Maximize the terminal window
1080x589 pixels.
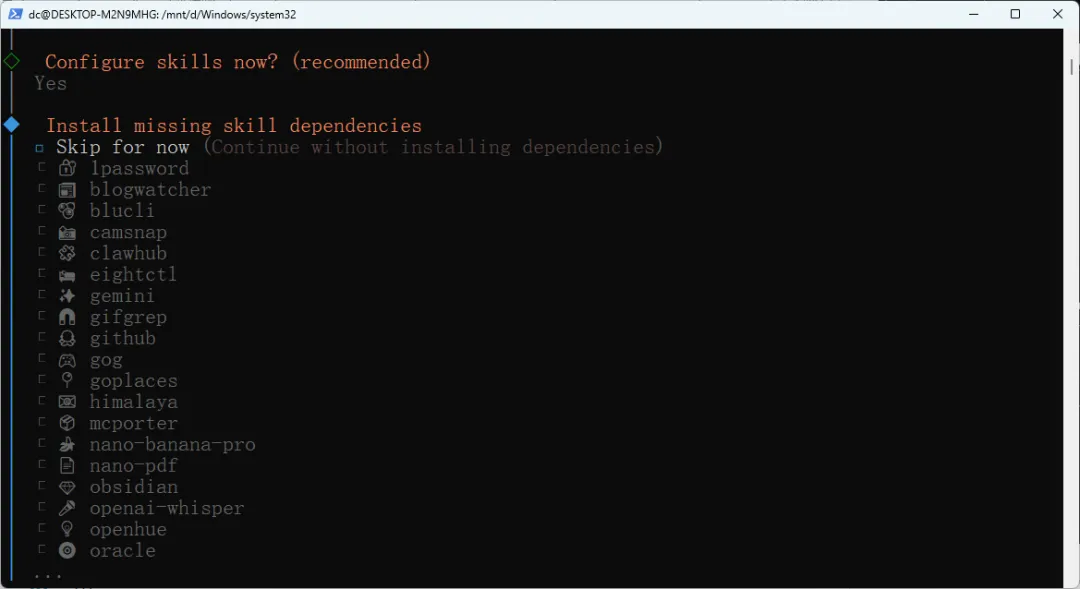(1015, 14)
